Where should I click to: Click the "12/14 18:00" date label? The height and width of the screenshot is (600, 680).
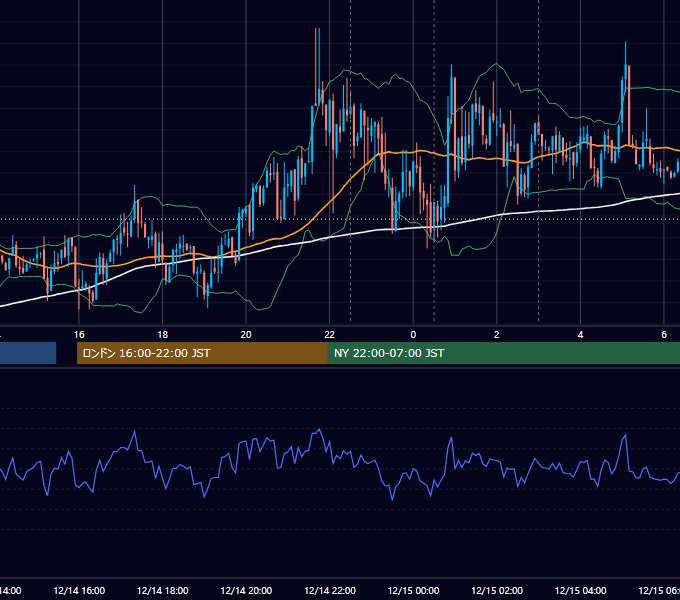[x=163, y=591]
